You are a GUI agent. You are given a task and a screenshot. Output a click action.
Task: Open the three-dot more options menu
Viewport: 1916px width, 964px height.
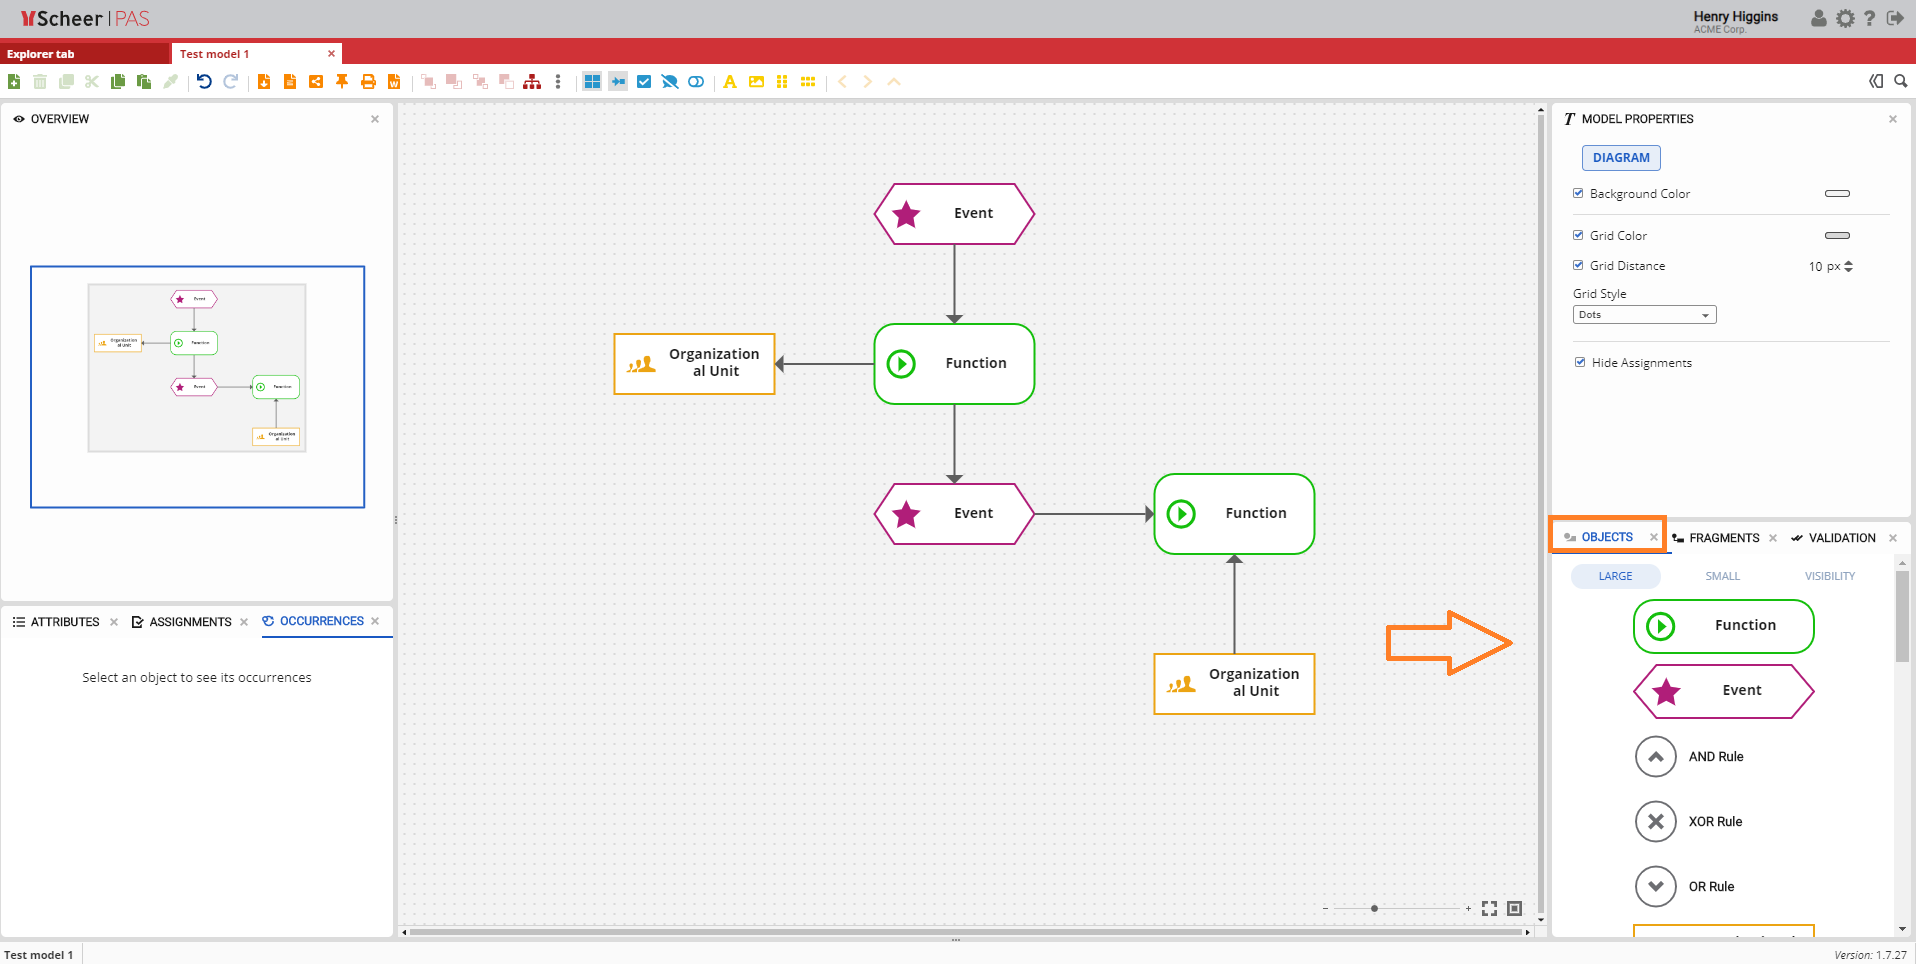[558, 82]
